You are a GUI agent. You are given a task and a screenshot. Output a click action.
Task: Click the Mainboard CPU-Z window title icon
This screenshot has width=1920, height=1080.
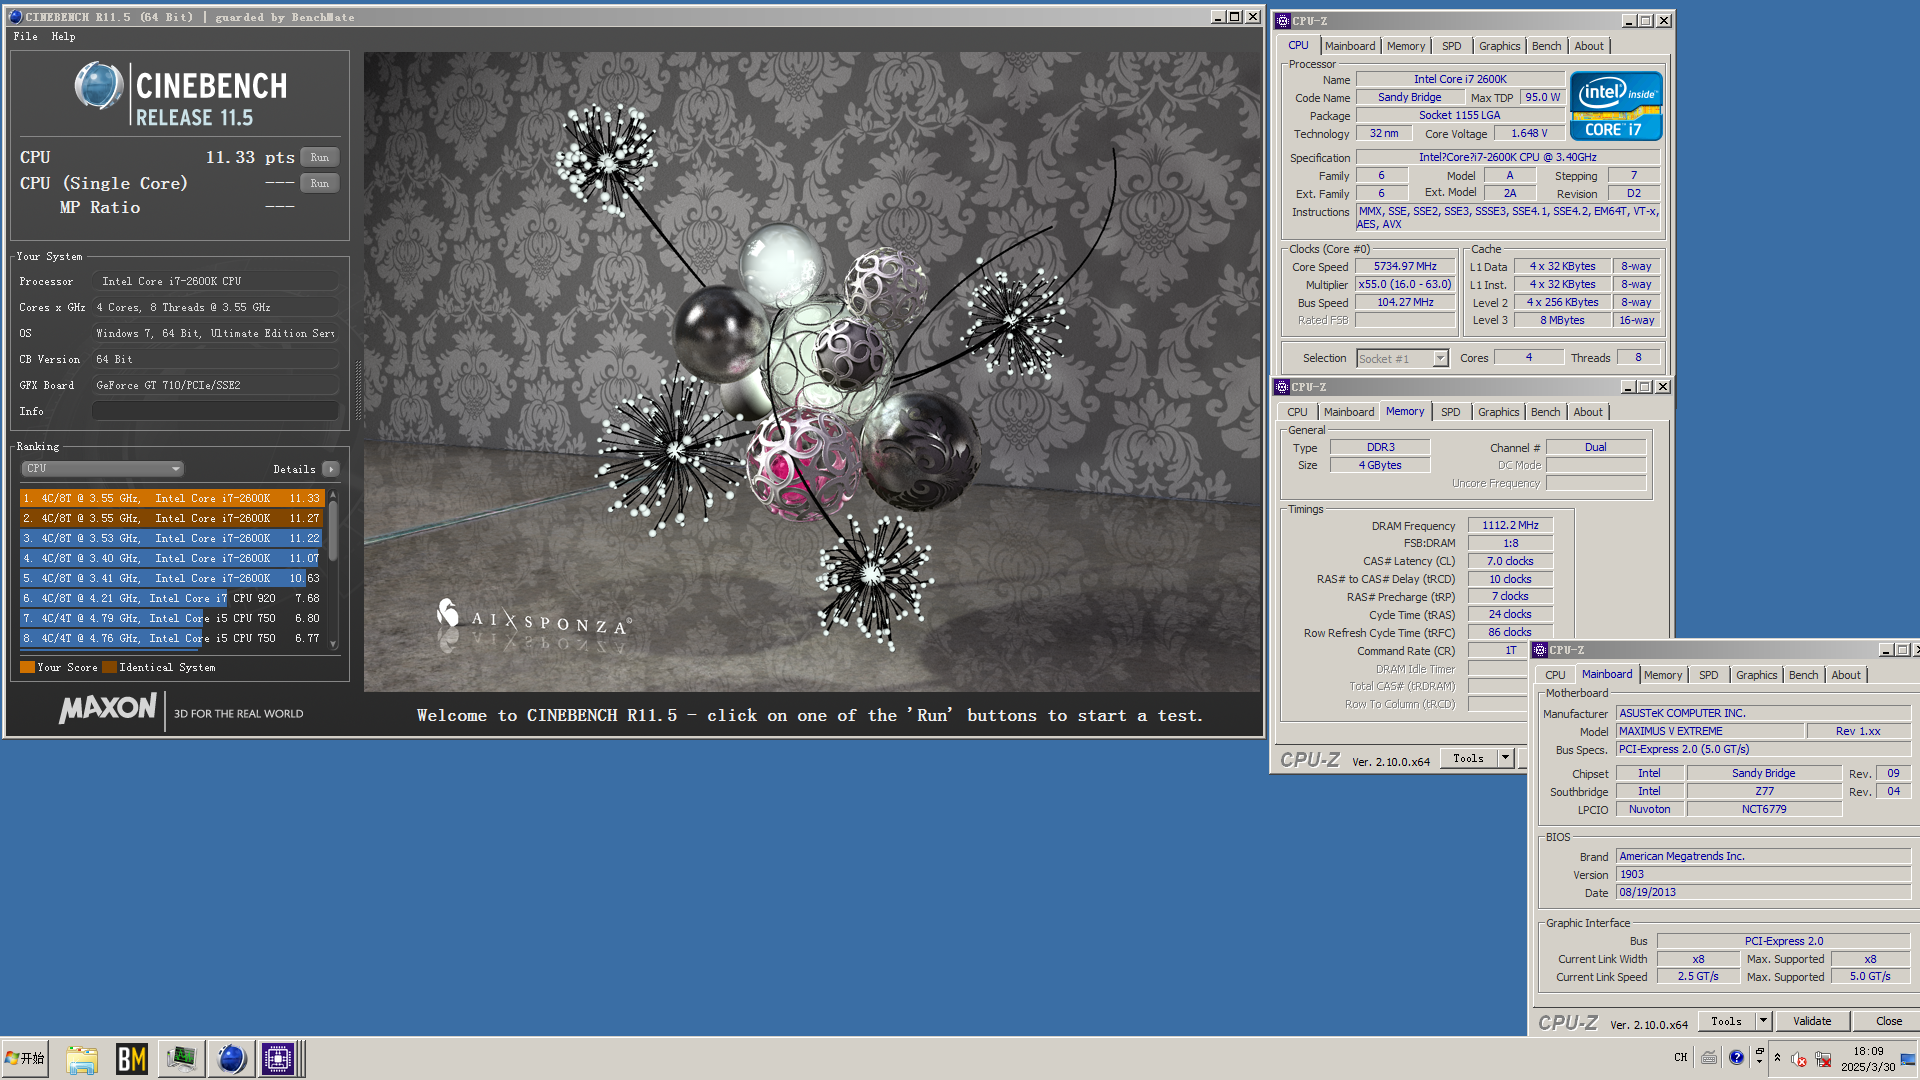(1540, 650)
